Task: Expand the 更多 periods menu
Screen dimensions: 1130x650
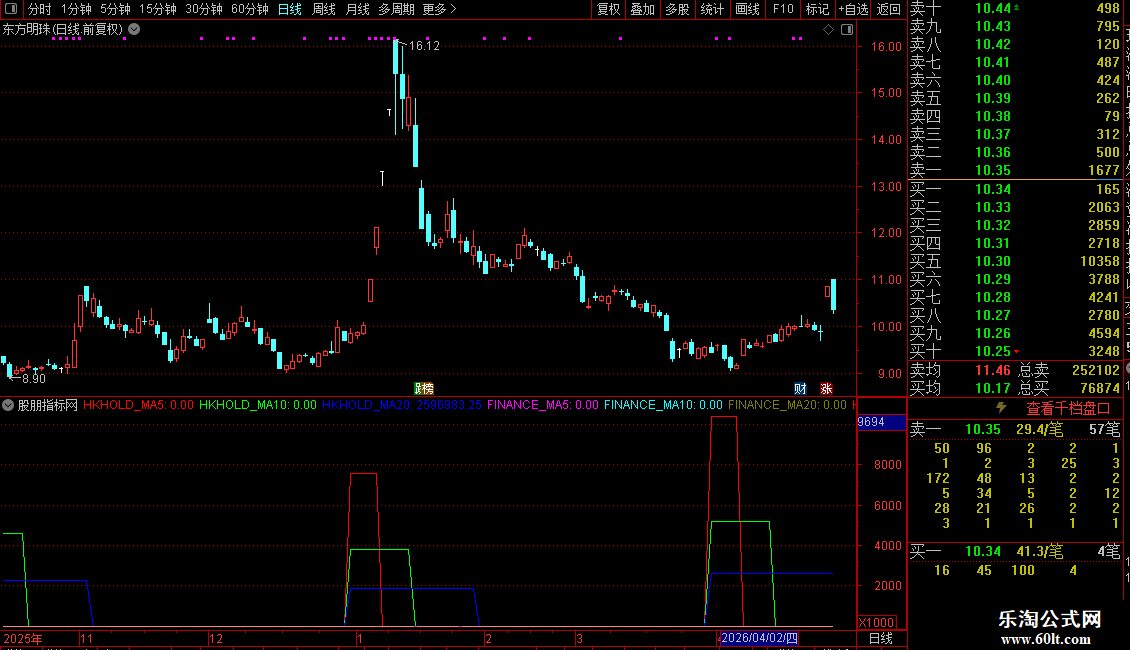Action: (439, 9)
